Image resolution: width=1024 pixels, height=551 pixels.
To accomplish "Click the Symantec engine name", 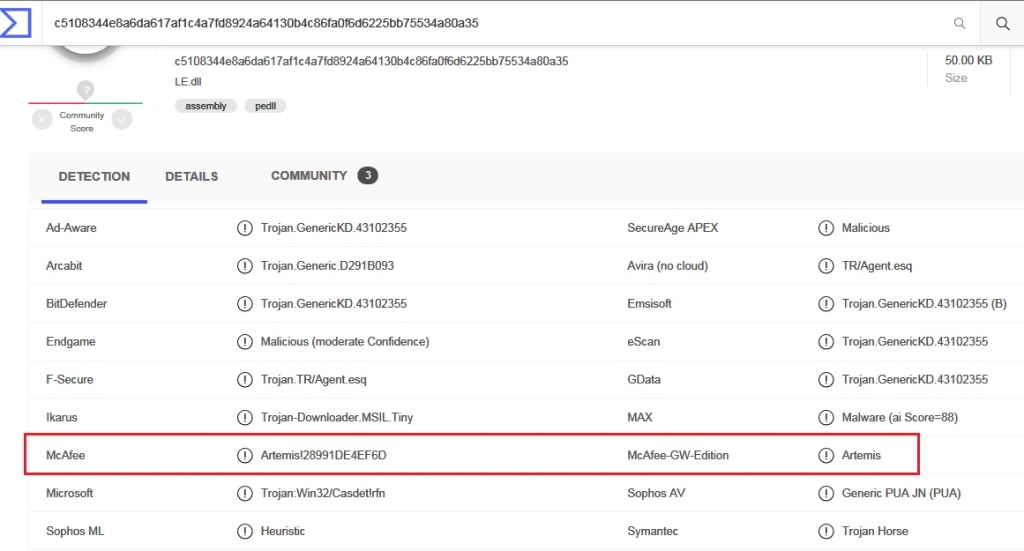I will click(652, 531).
